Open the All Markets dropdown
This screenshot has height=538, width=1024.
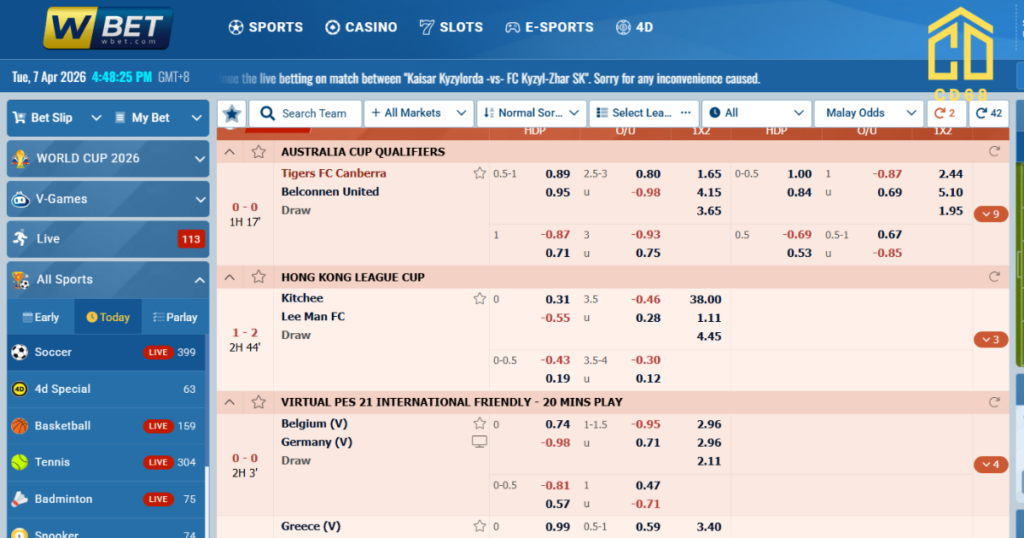(x=418, y=114)
